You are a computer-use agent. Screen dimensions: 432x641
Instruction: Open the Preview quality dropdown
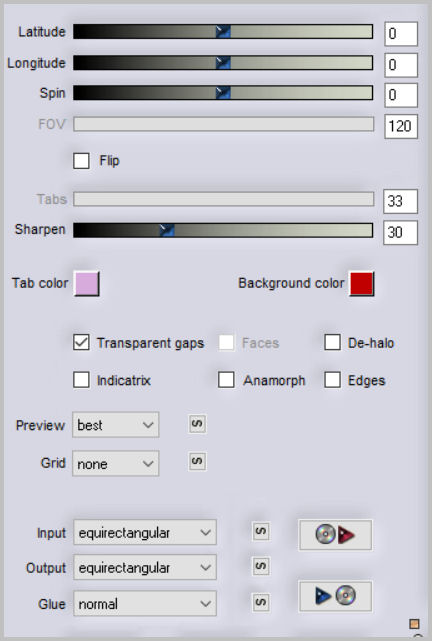click(x=116, y=425)
